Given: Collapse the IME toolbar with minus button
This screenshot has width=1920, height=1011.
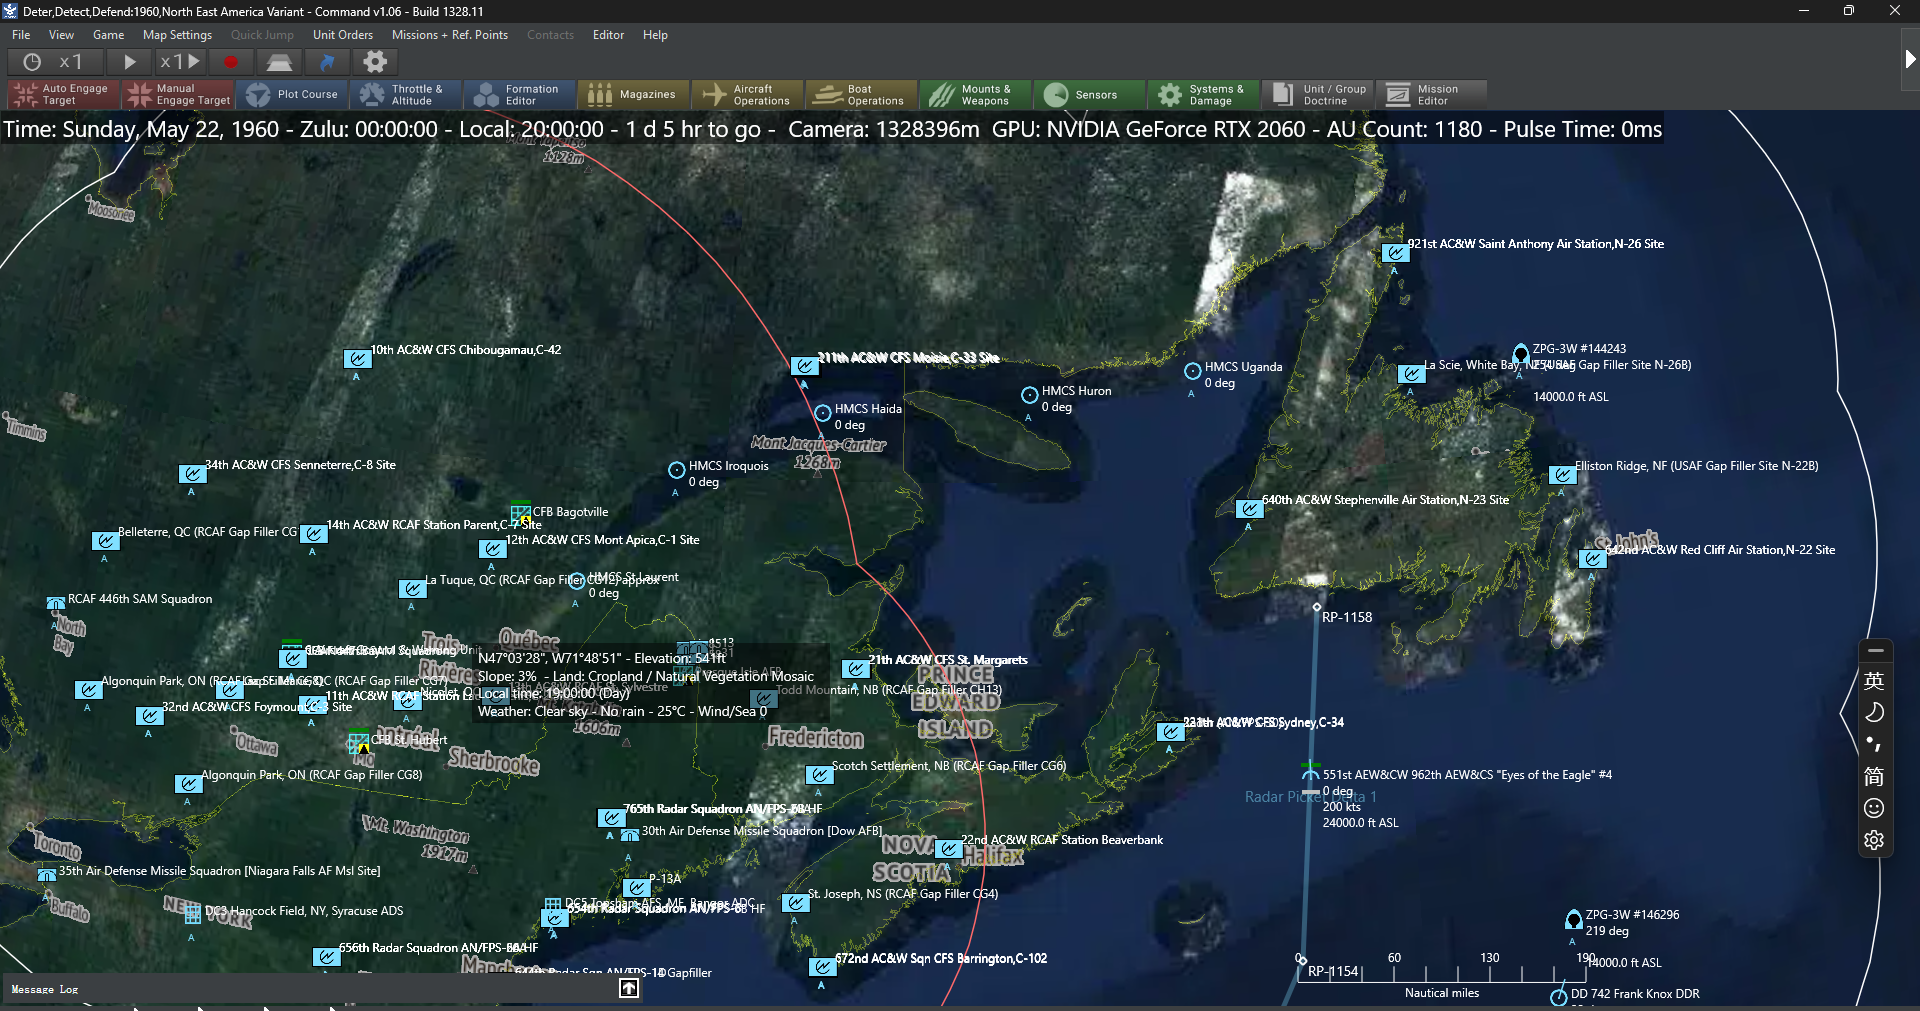Looking at the screenshot, I should pos(1875,651).
